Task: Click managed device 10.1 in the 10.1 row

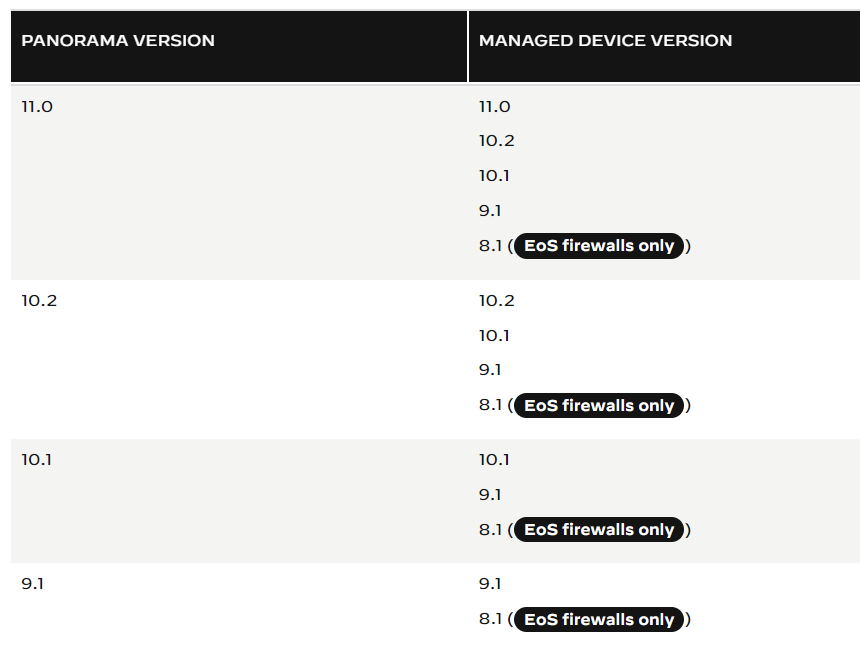Action: (x=494, y=460)
